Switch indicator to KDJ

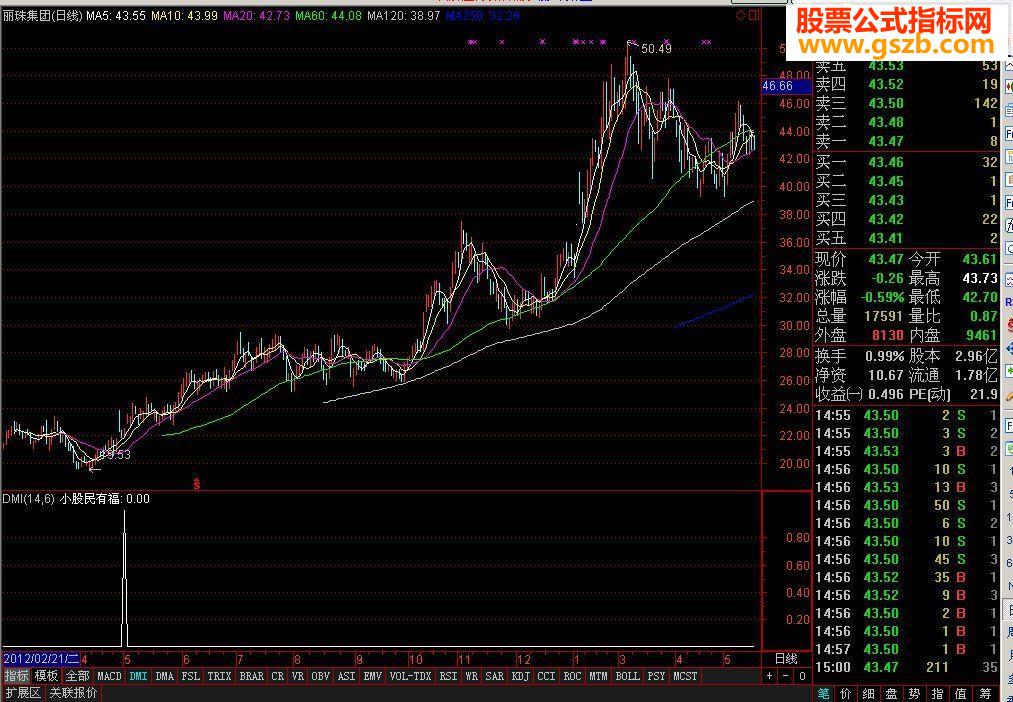click(x=520, y=676)
